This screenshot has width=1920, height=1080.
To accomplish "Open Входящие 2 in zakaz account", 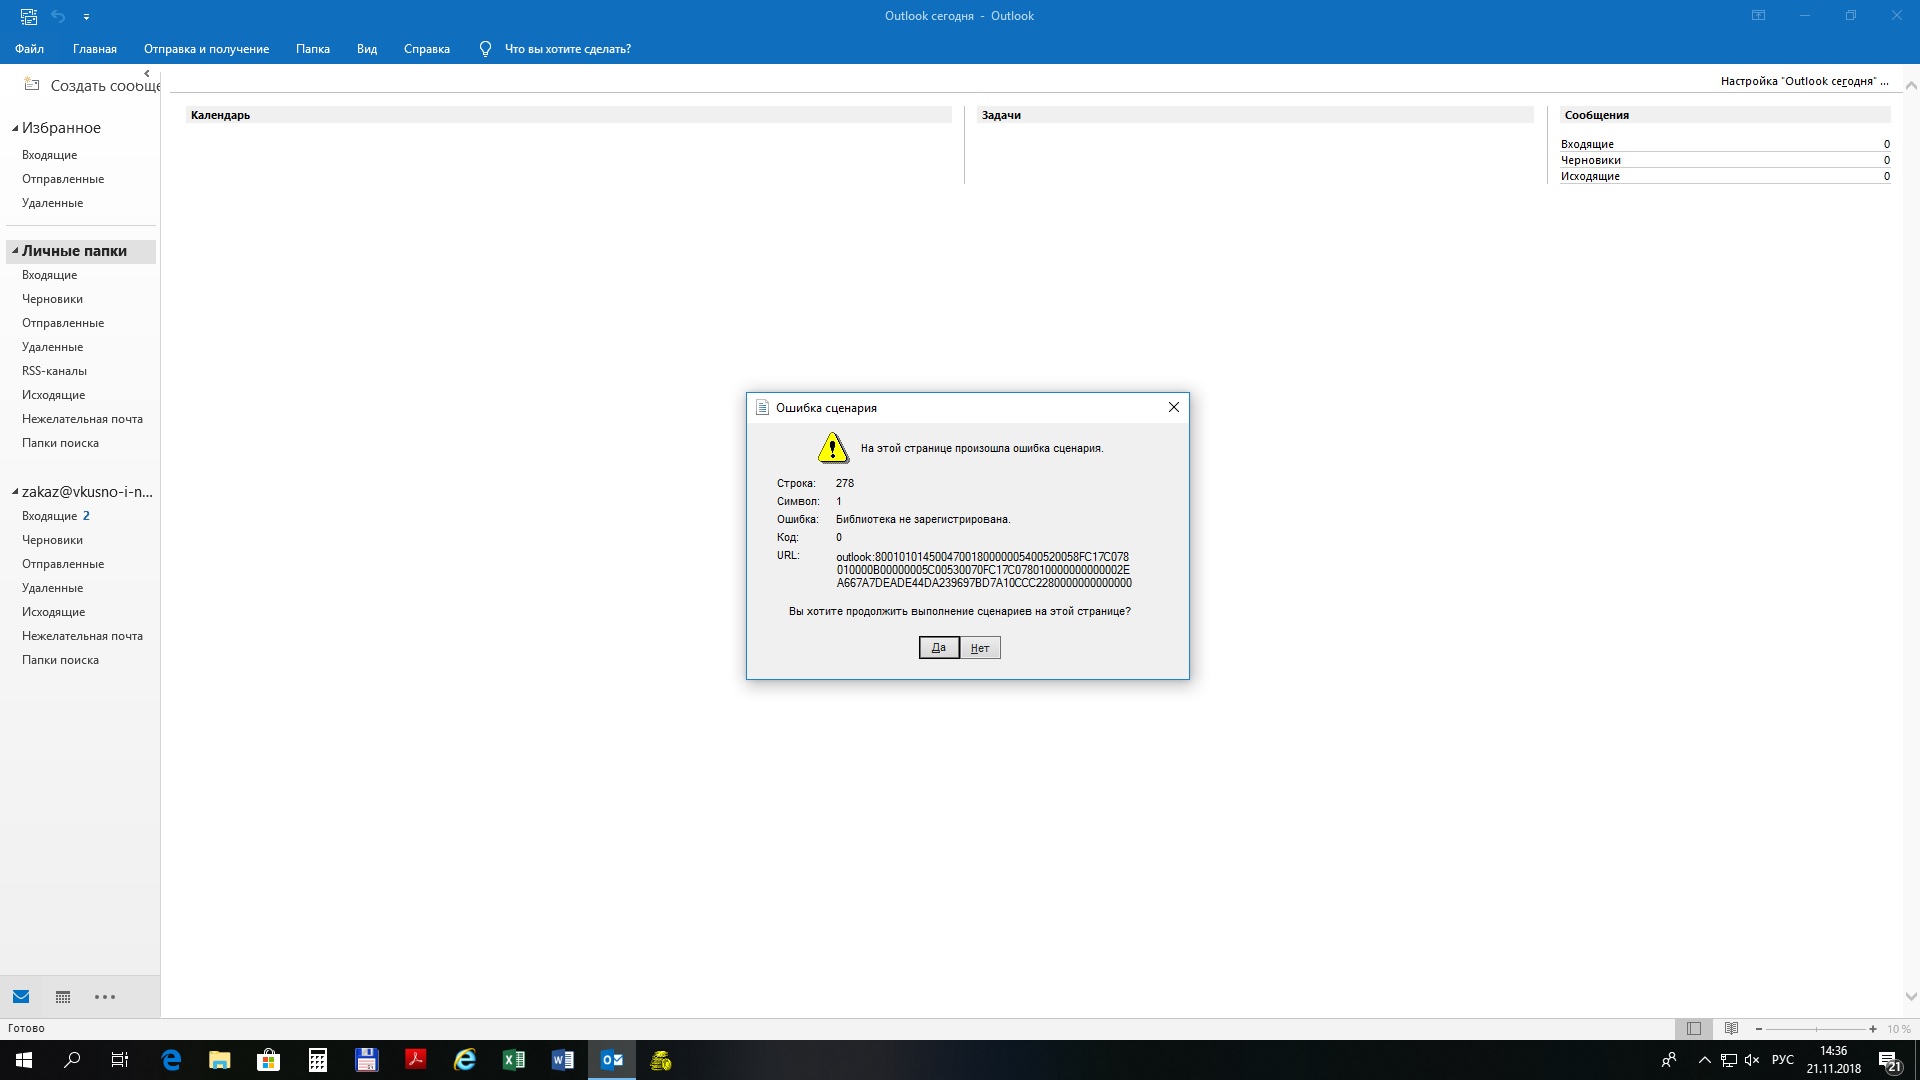I will pyautogui.click(x=56, y=516).
